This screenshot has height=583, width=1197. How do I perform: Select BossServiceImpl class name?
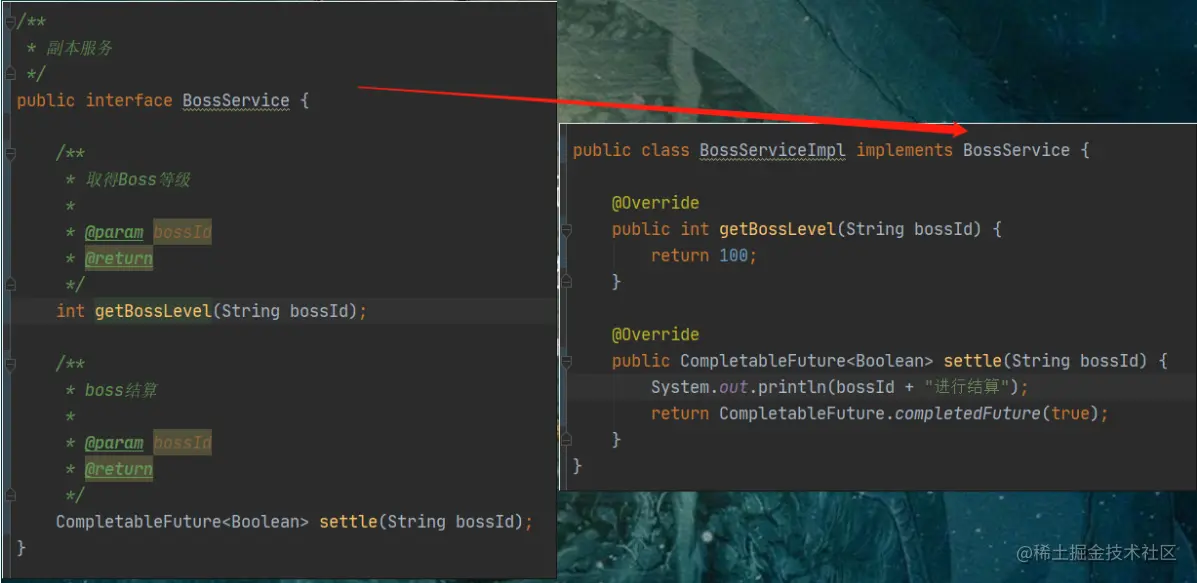click(773, 150)
